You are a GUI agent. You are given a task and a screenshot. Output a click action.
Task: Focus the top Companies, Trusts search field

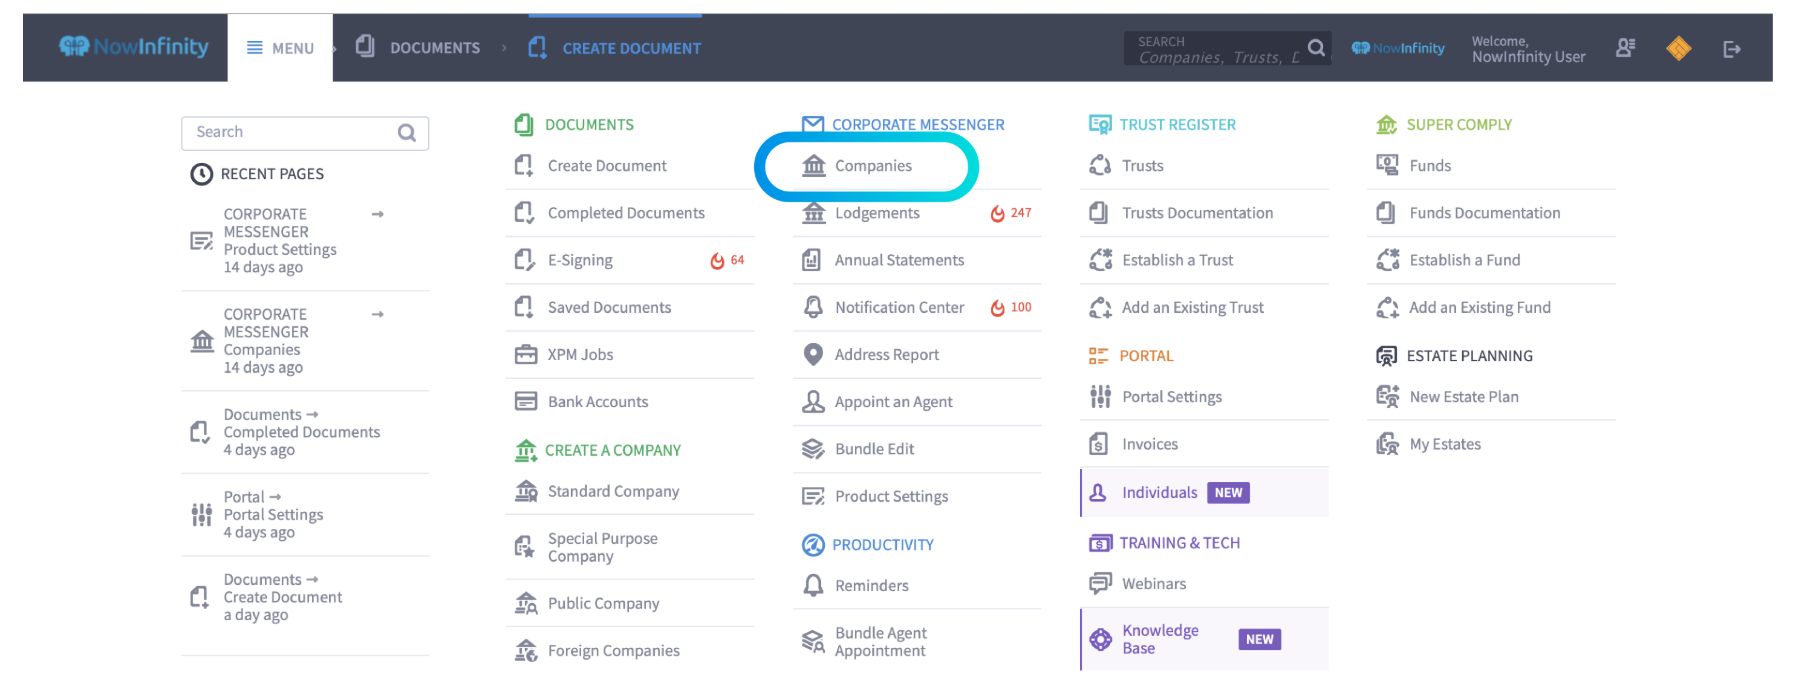(x=1216, y=49)
